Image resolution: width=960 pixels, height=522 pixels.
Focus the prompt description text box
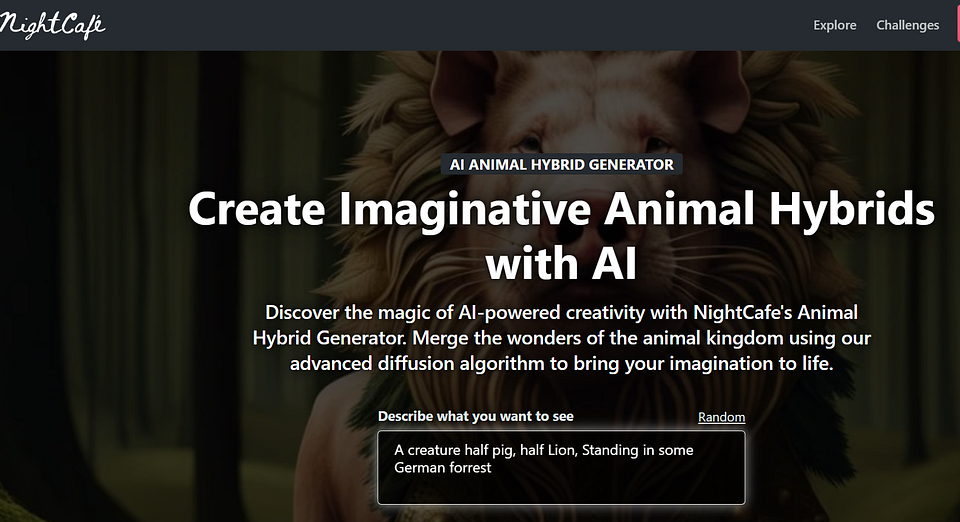[x=561, y=468]
